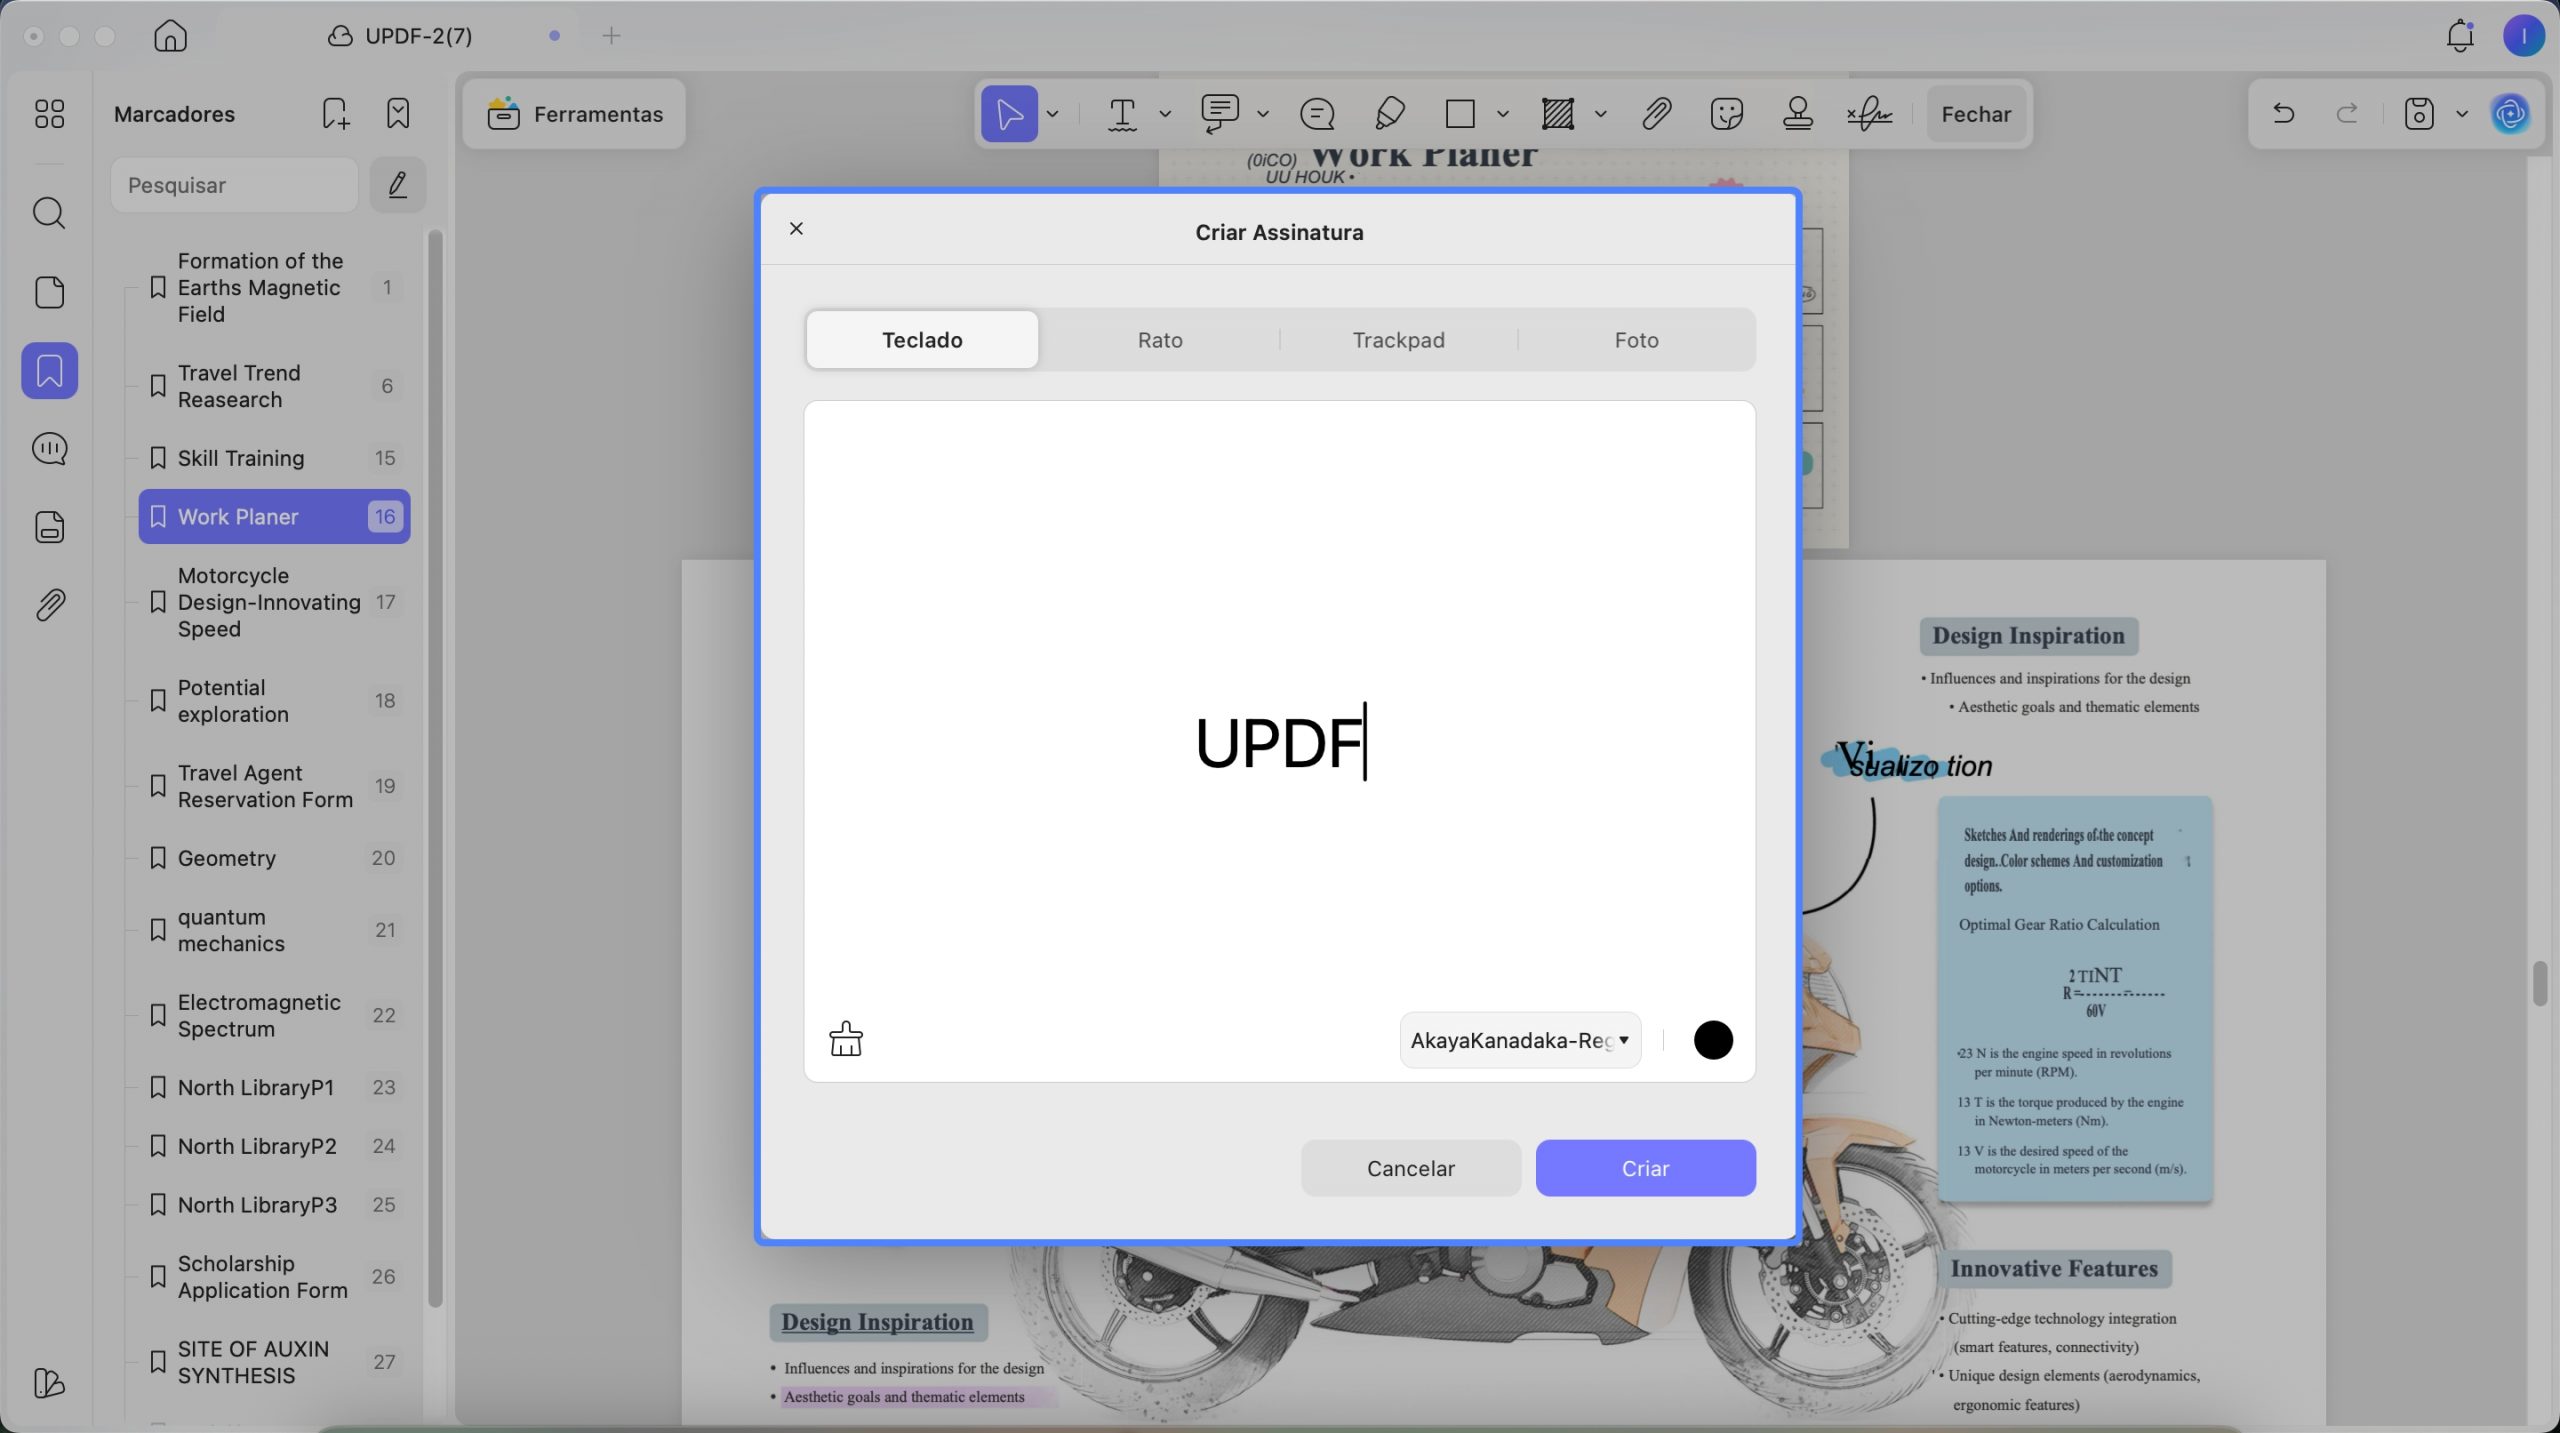Expand hatched area tool options arrow

click(x=1601, y=114)
